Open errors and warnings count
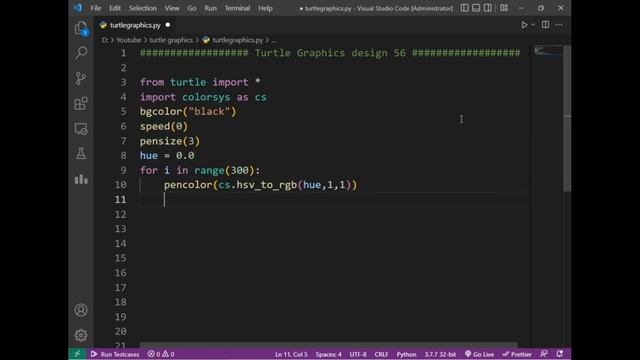640x360 pixels. 161,354
